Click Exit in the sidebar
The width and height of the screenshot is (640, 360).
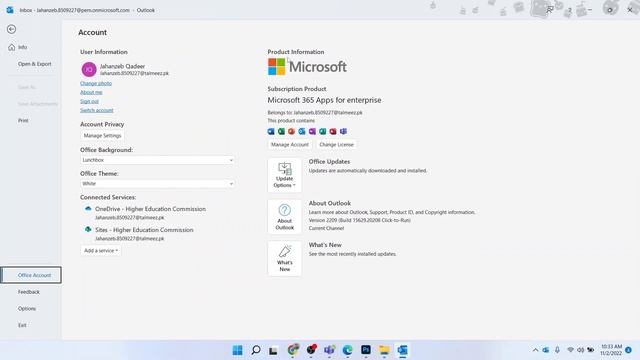(x=22, y=325)
